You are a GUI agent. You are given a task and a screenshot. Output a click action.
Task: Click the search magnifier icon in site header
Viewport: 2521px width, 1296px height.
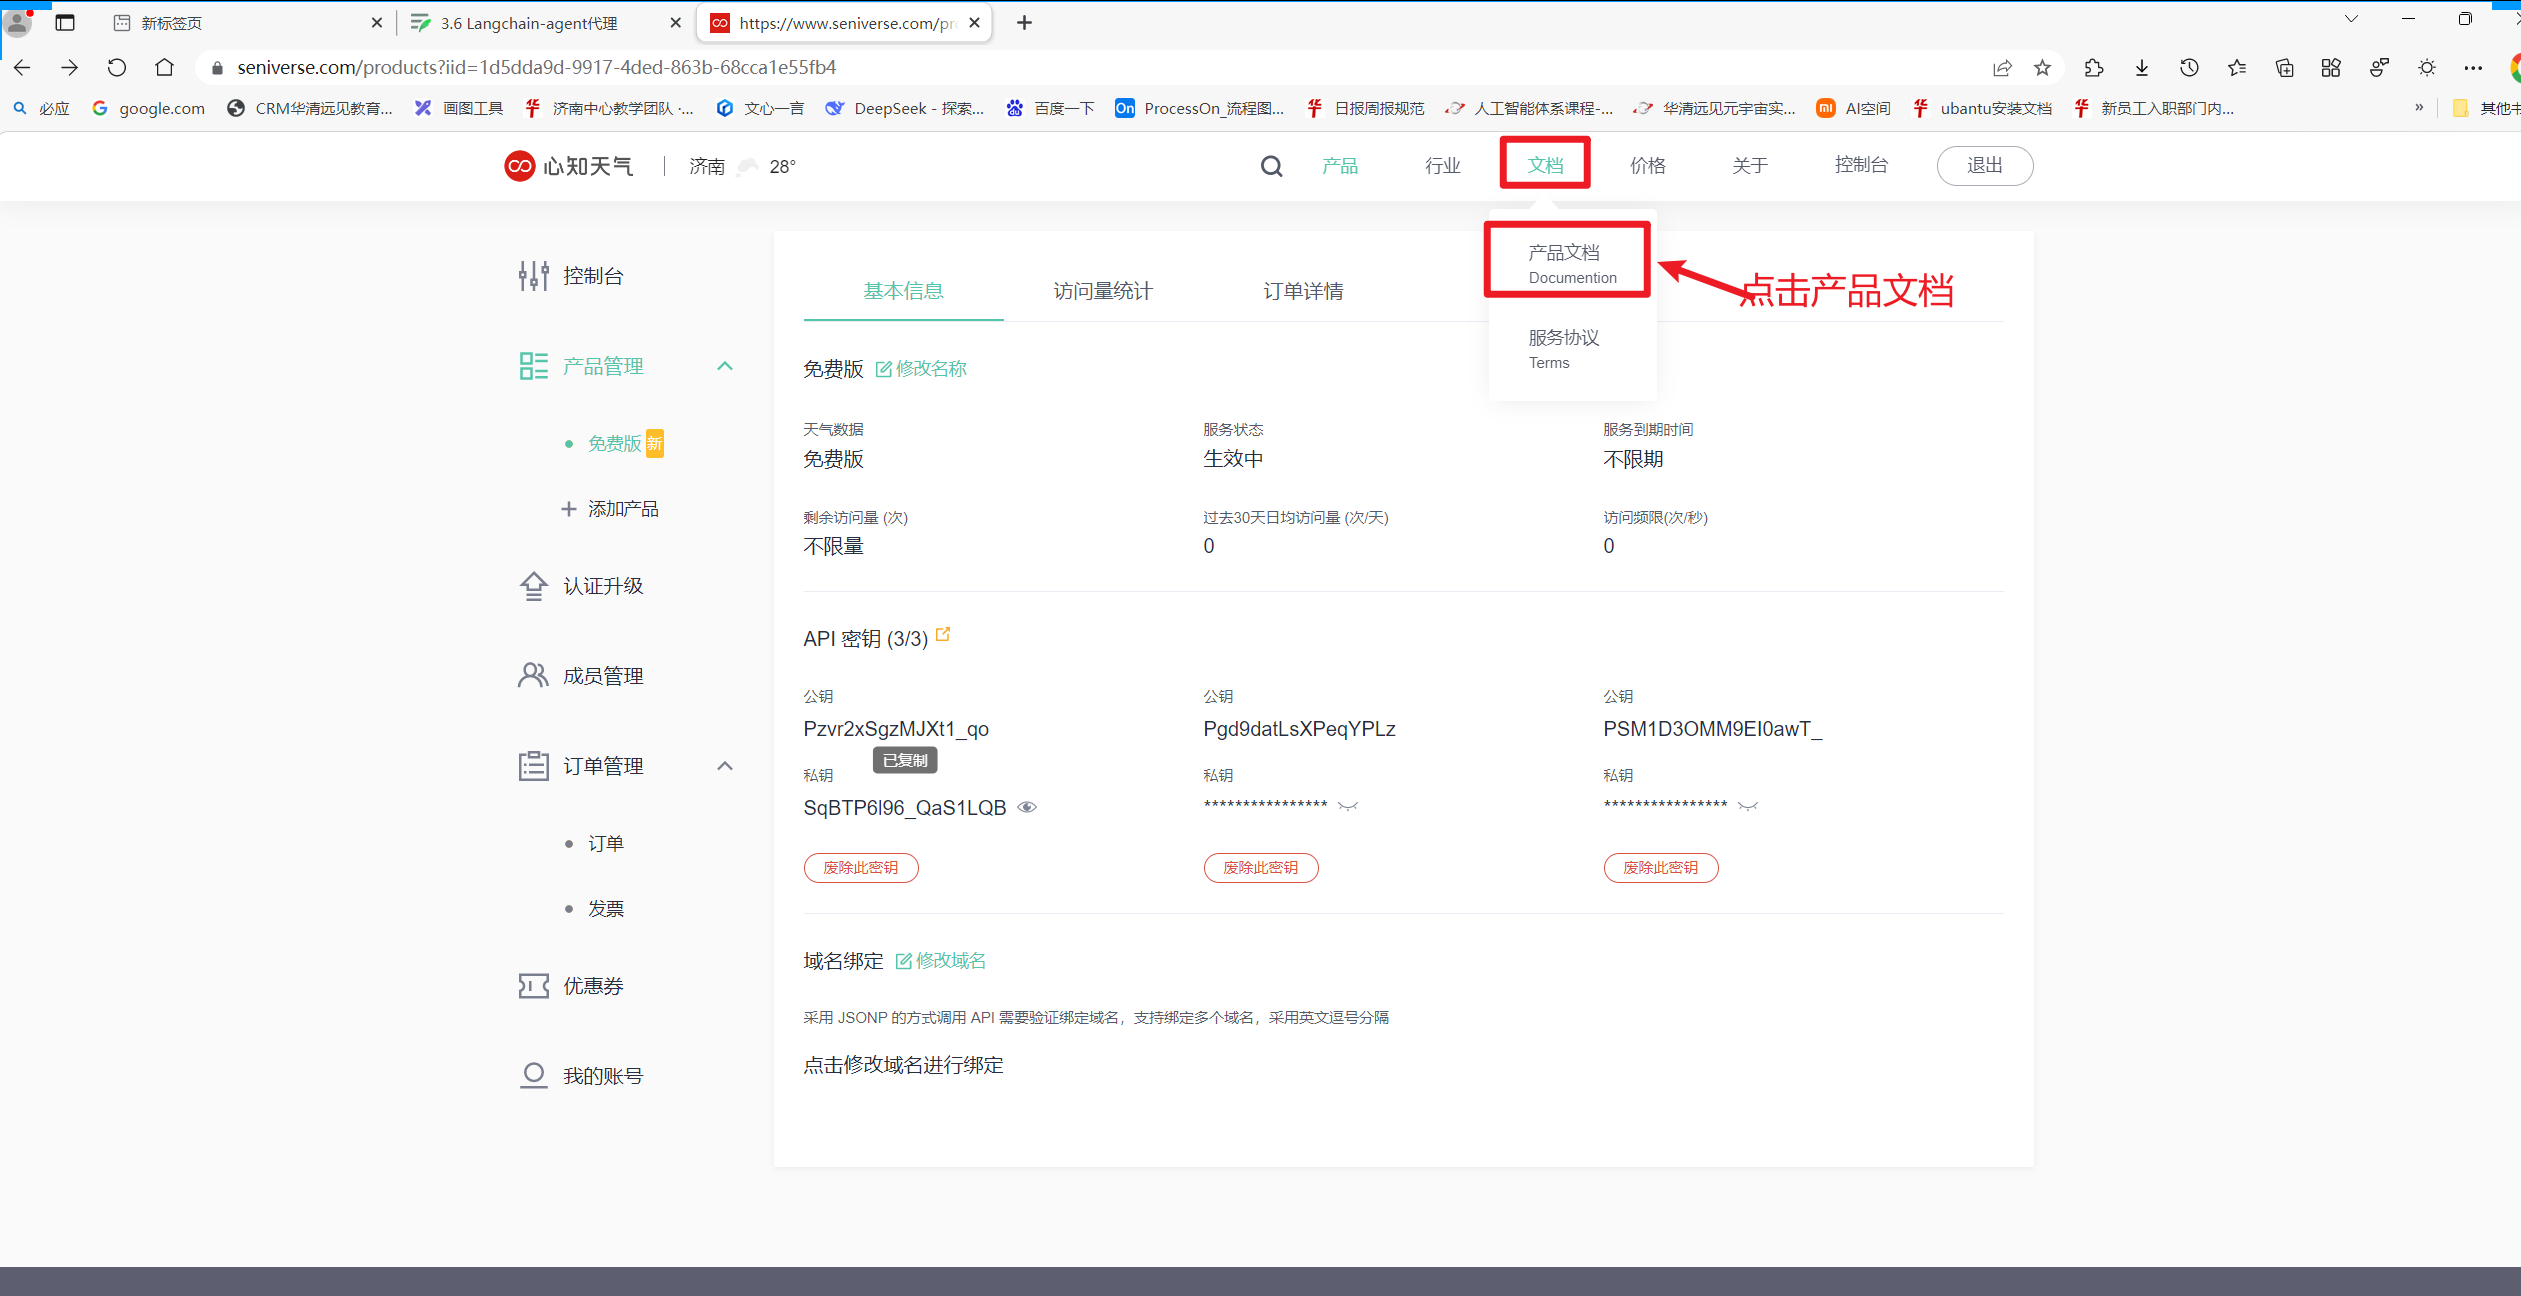click(x=1271, y=166)
